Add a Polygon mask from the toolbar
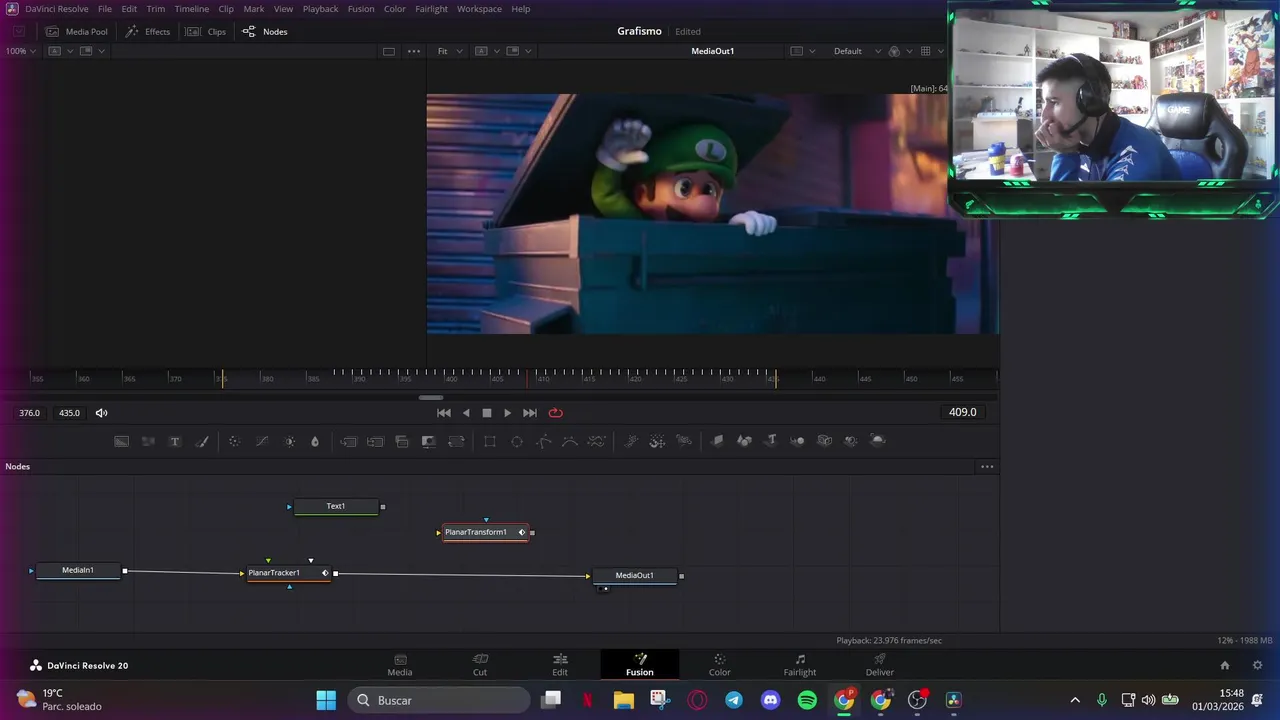Viewport: 1280px width, 720px height. click(x=544, y=441)
